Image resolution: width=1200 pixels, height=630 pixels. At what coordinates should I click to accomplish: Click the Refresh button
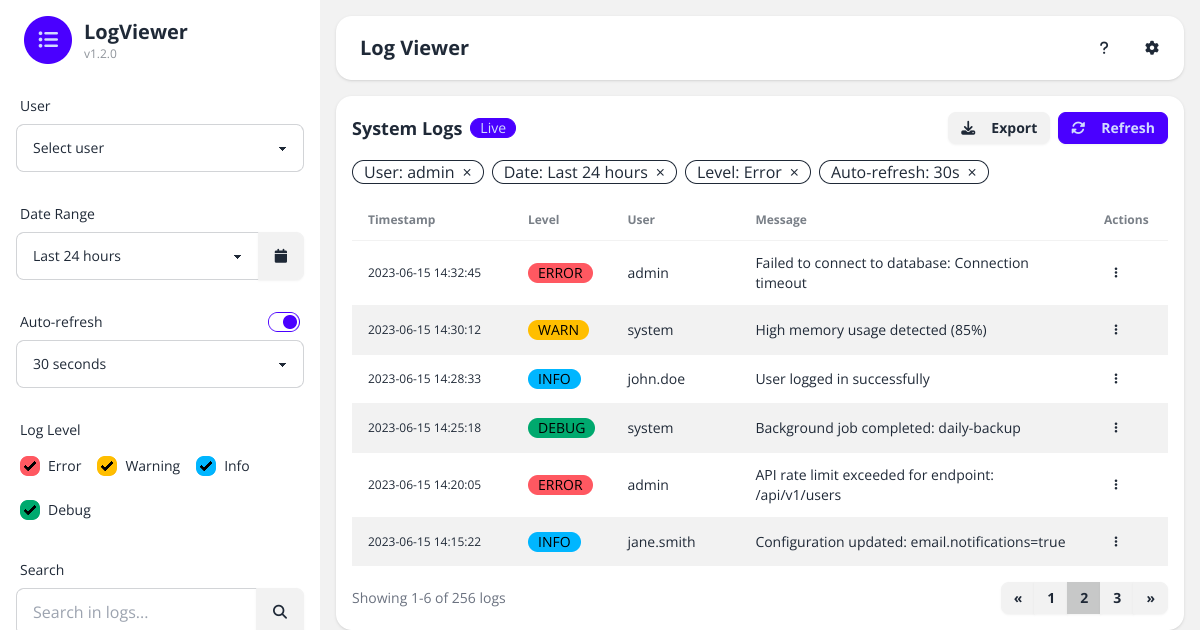[1112, 128]
